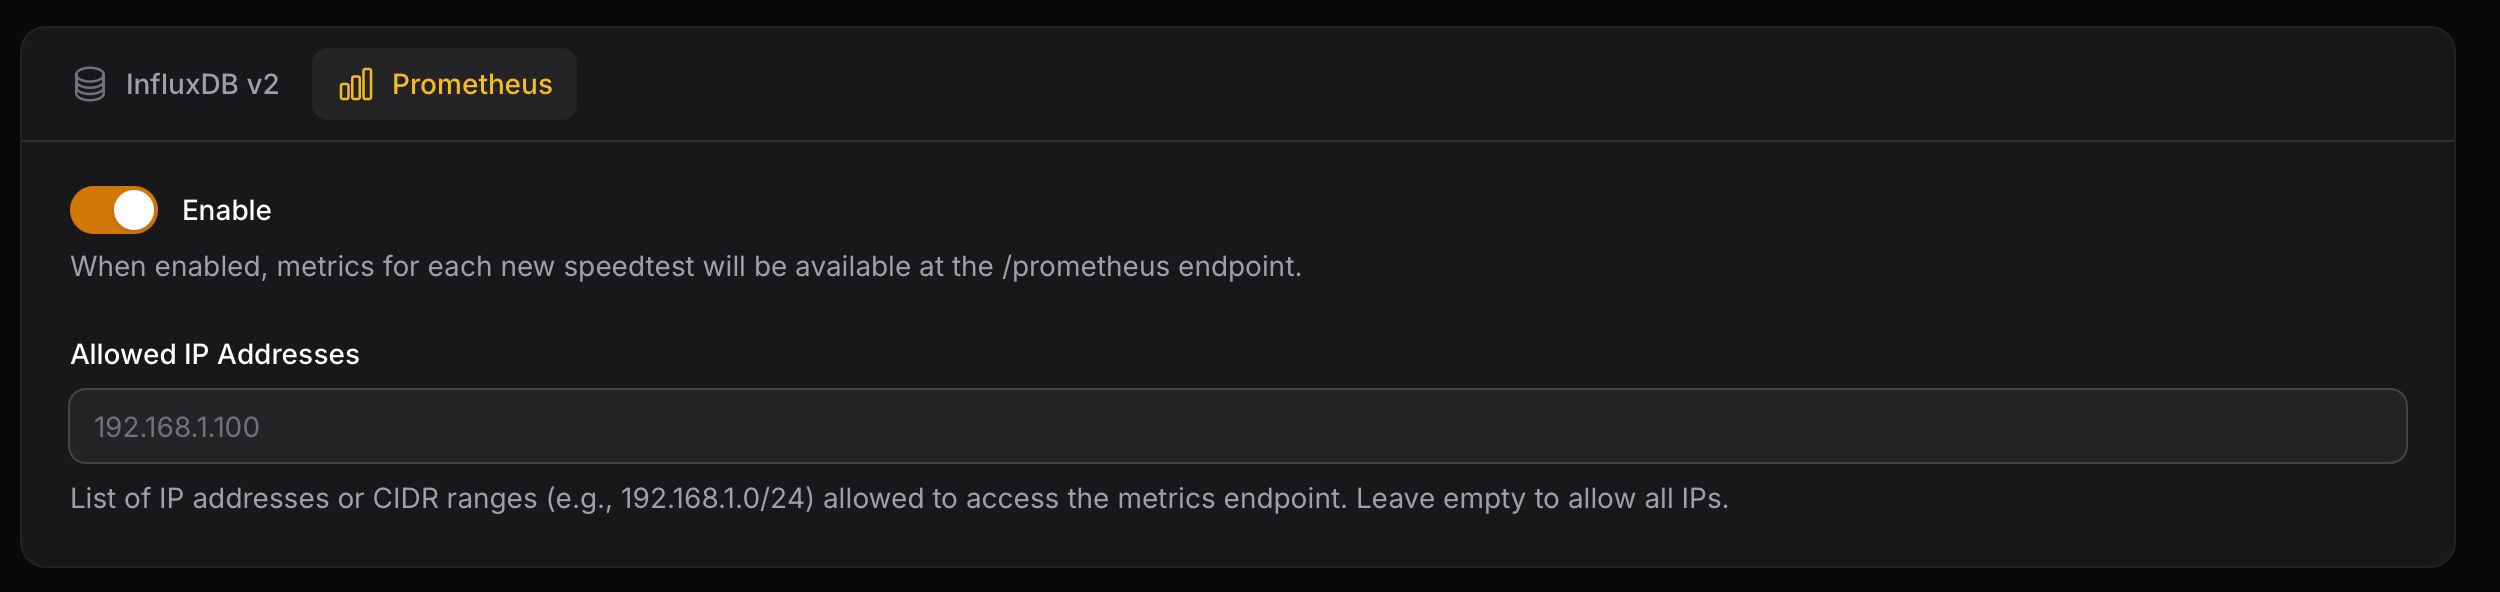Click the Prometheus bar chart icon

click(x=356, y=84)
